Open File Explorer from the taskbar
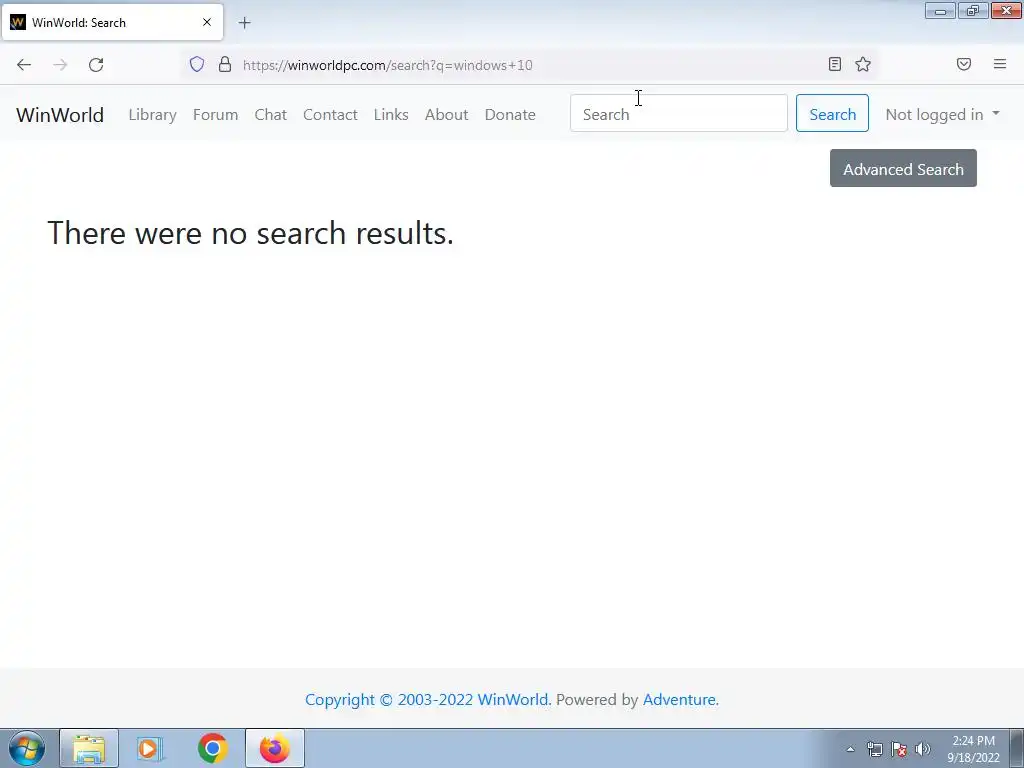Screen dimensions: 1024x768 [89, 748]
